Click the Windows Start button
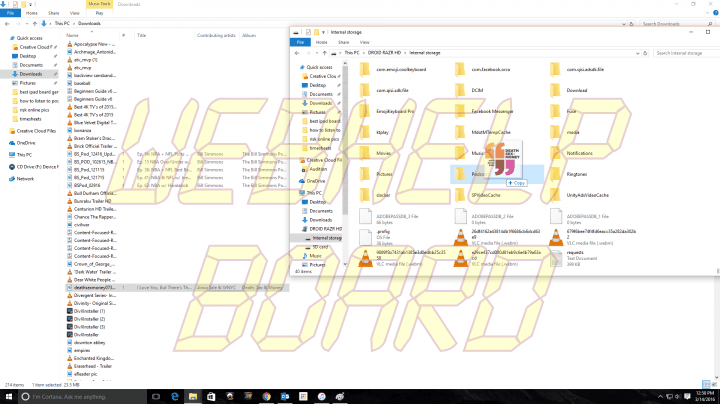This screenshot has height=404, width=720. pyautogui.click(x=9, y=396)
